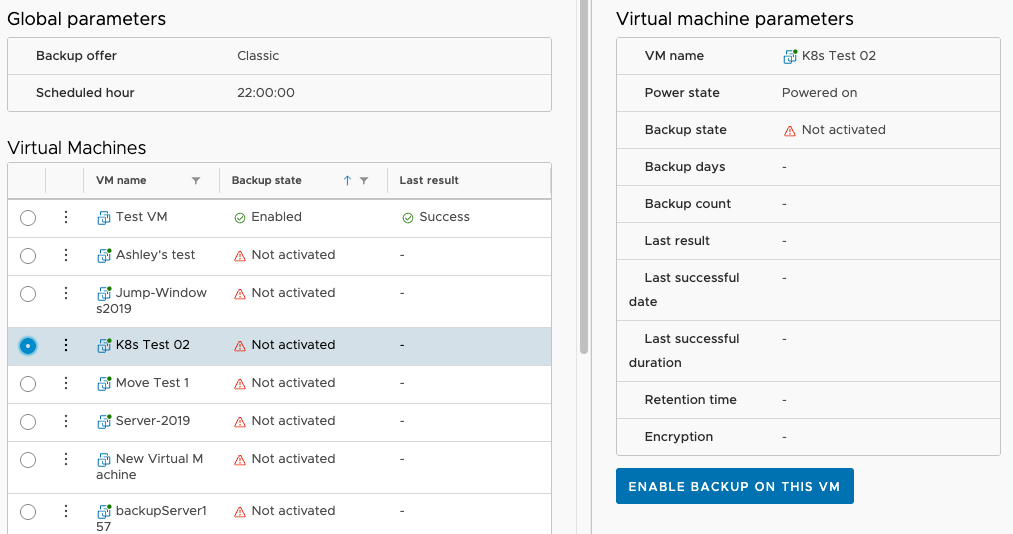The image size is (1013, 534).
Task: Open actions menu for Ashley's test row
Action: (65, 255)
